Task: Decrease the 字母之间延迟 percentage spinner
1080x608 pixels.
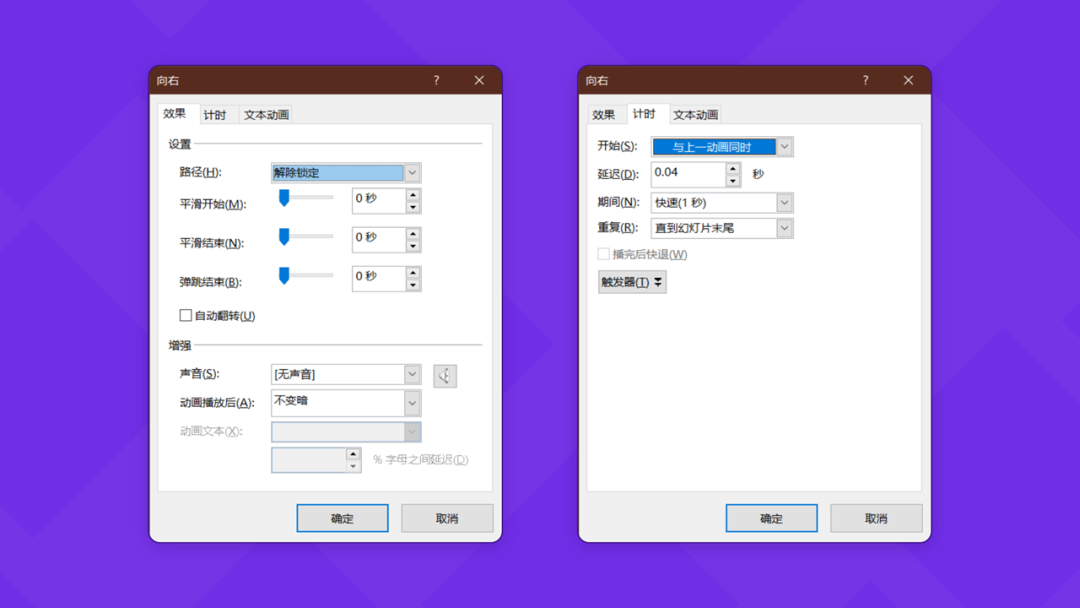Action: pos(353,466)
